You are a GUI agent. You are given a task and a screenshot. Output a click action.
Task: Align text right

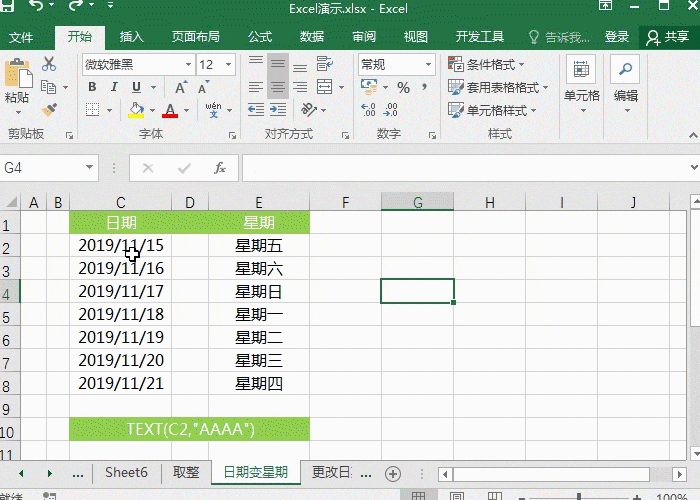(300, 87)
